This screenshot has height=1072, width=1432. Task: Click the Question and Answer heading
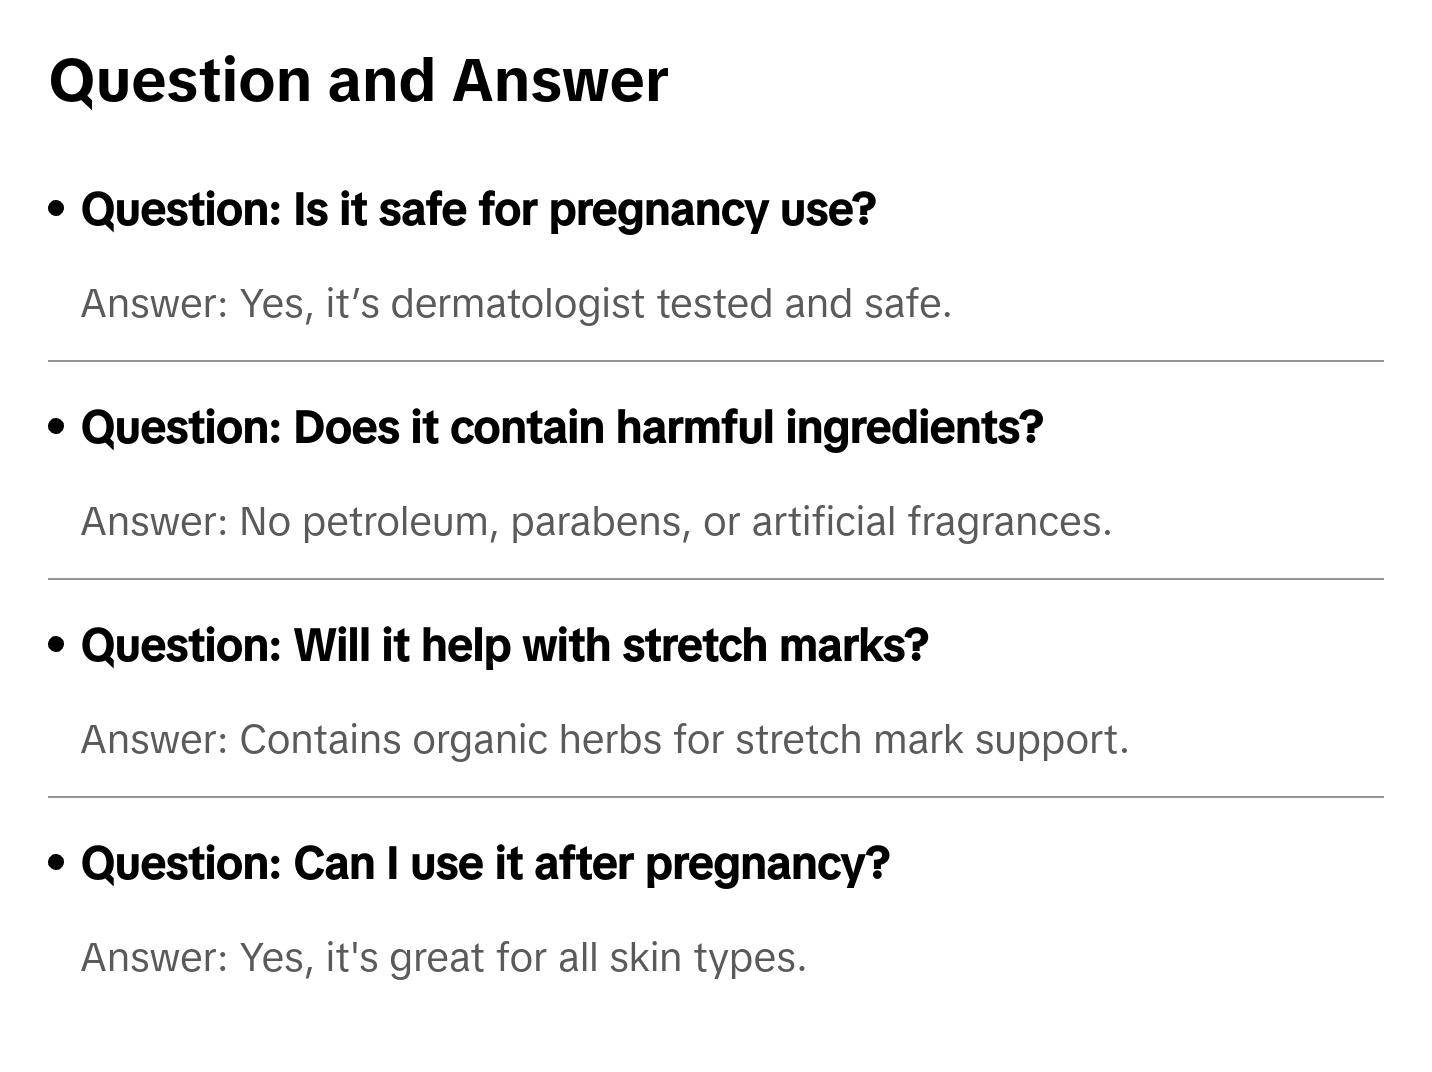click(358, 80)
